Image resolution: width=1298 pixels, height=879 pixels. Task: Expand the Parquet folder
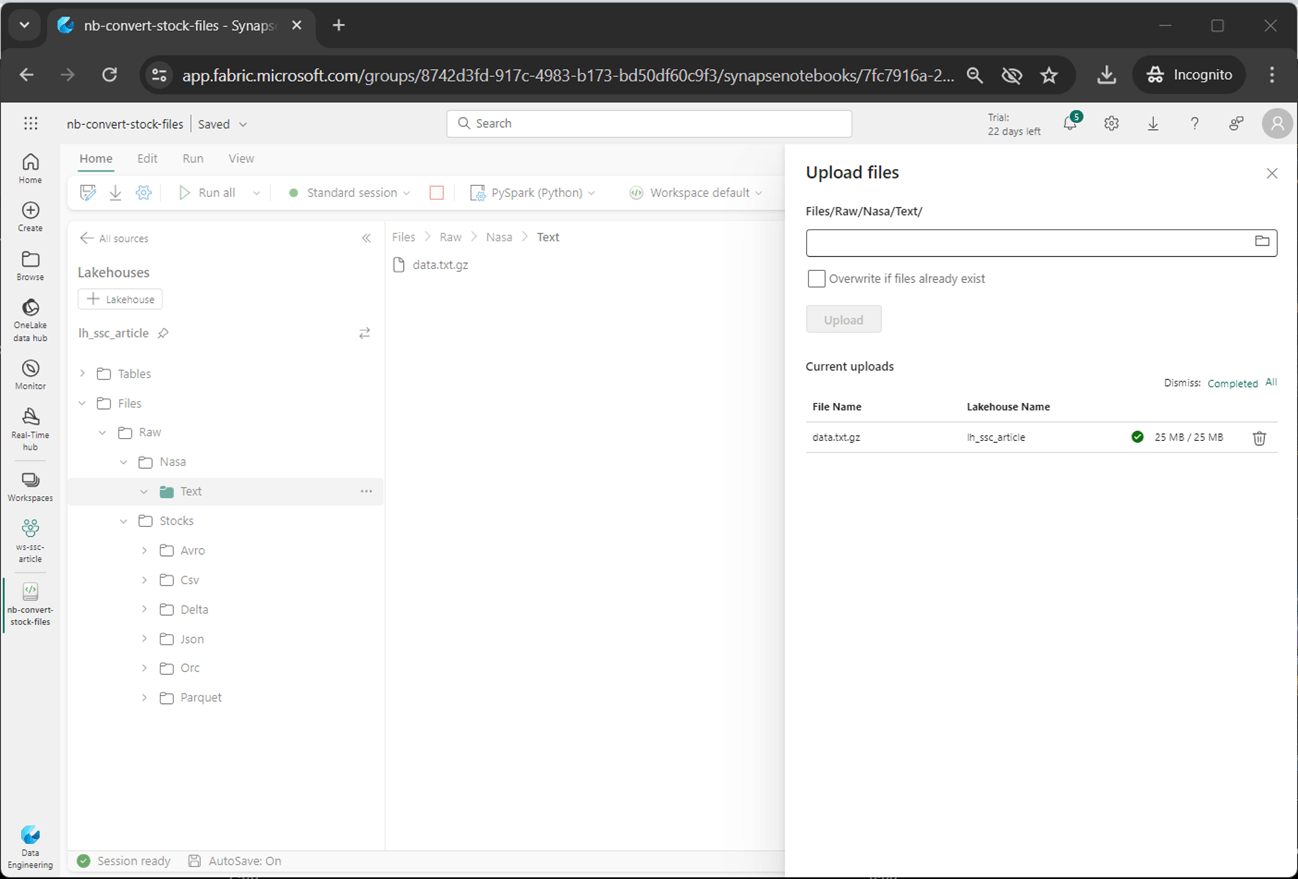144,698
